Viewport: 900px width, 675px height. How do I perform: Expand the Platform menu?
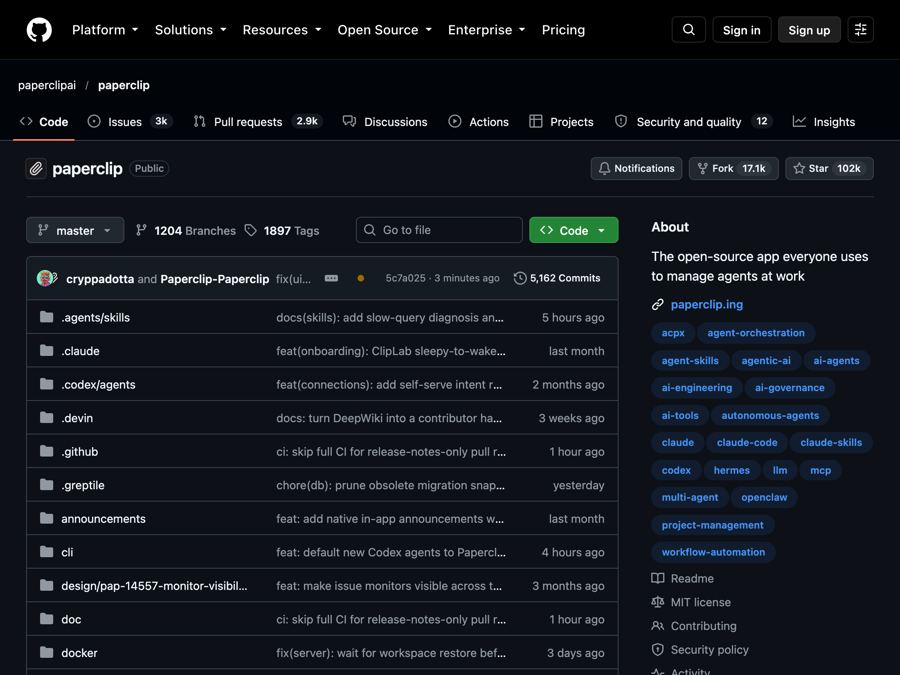105,30
